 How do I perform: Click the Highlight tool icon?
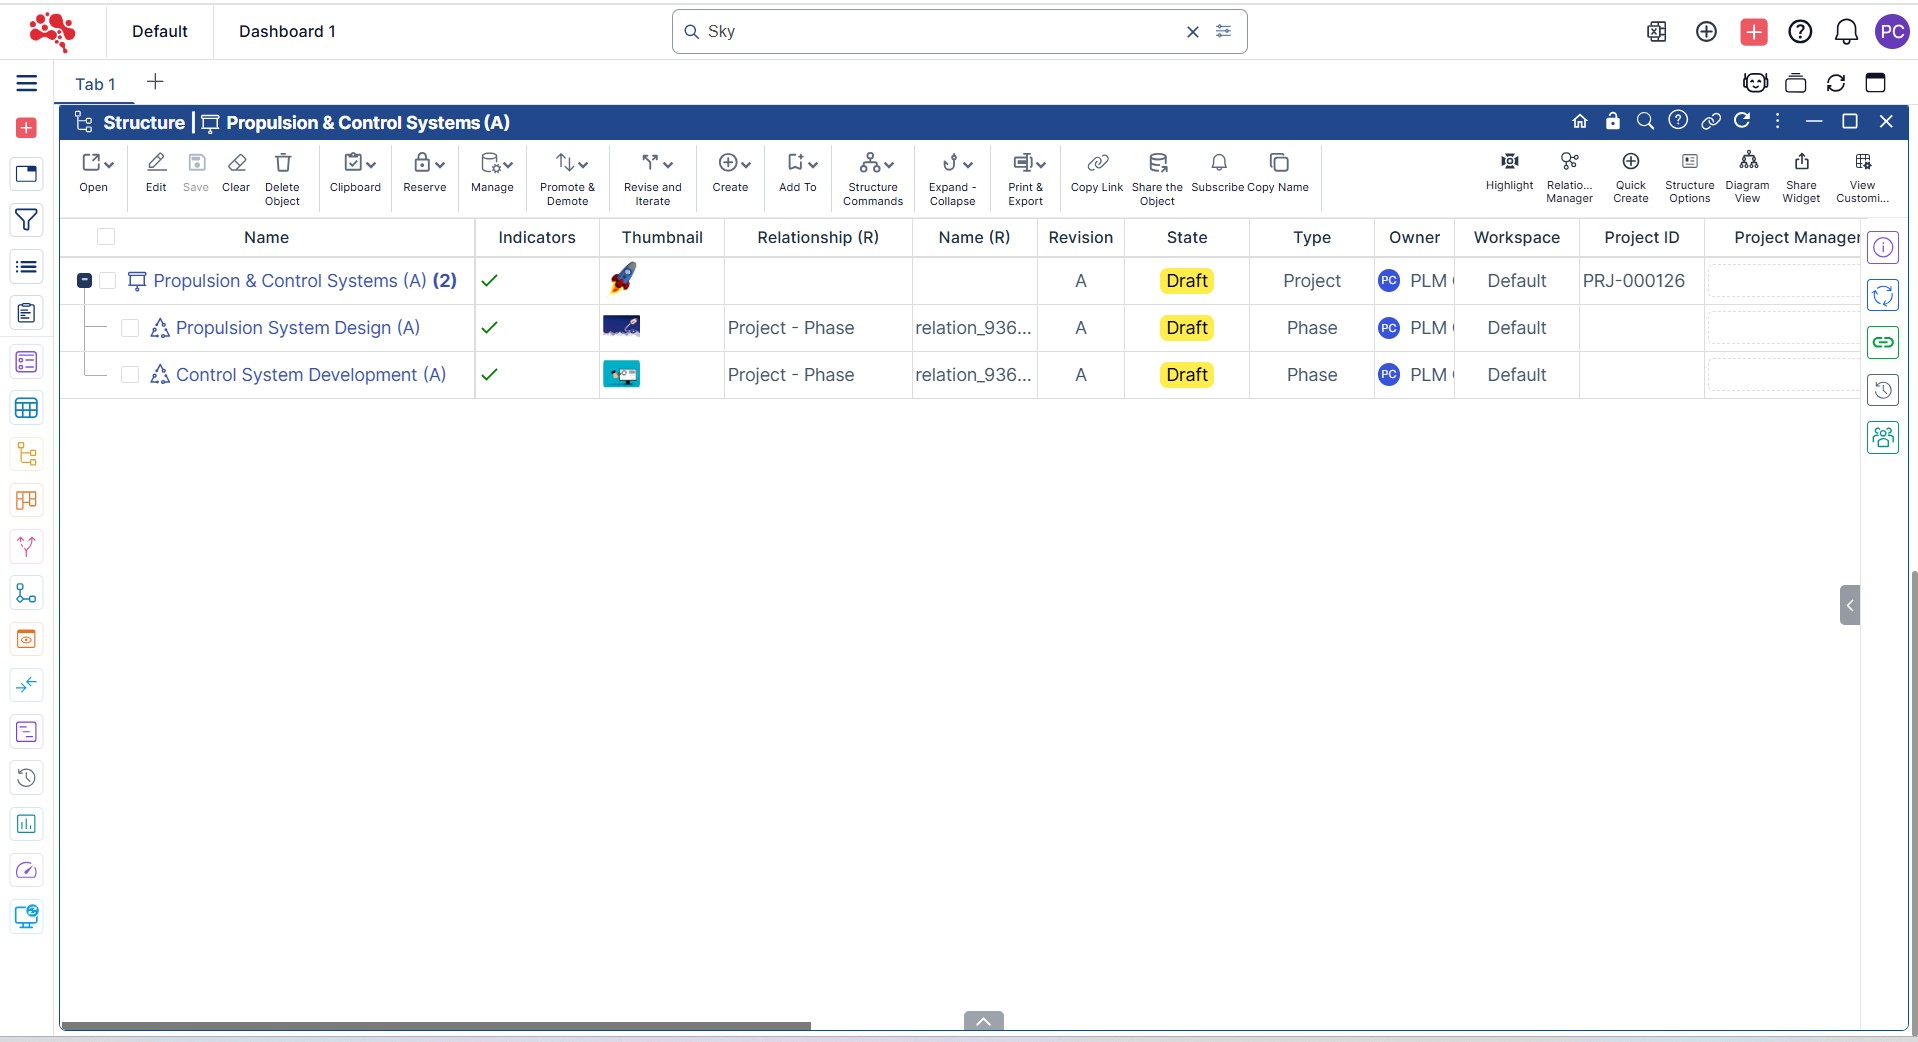(x=1509, y=162)
